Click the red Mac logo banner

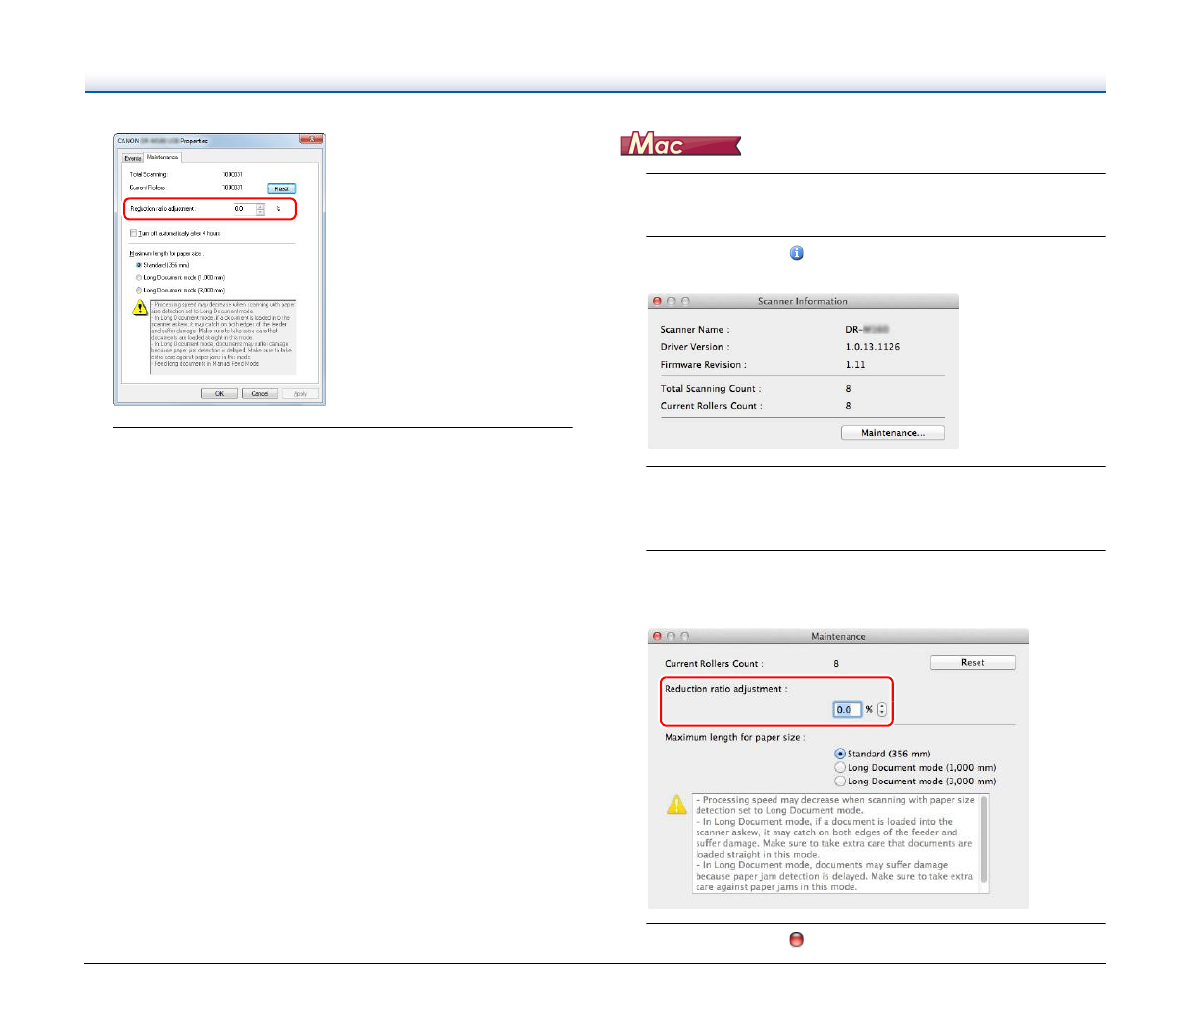point(680,145)
